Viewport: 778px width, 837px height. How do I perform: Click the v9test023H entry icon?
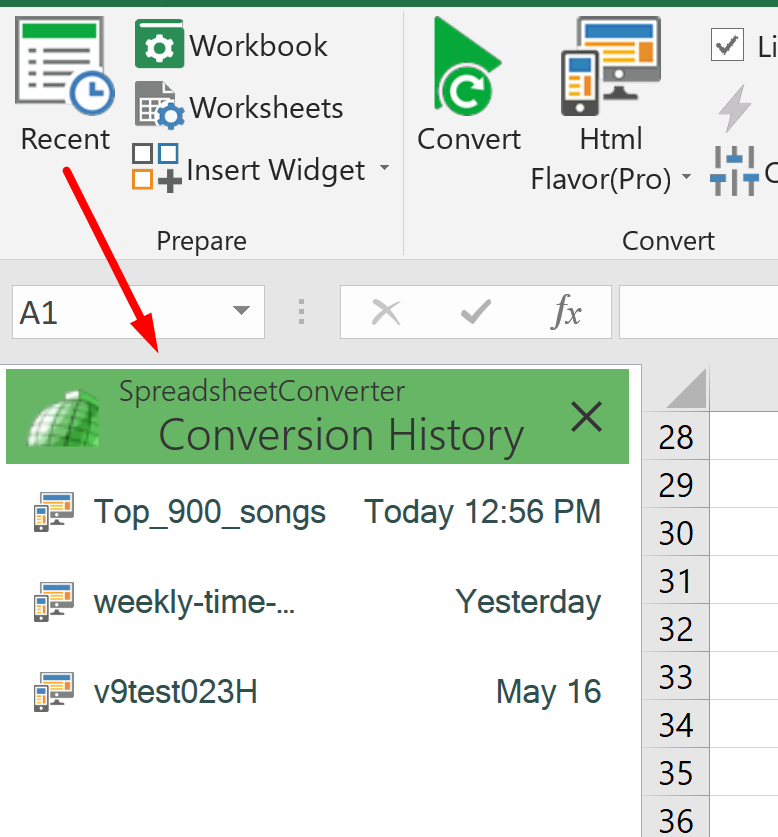tap(53, 688)
